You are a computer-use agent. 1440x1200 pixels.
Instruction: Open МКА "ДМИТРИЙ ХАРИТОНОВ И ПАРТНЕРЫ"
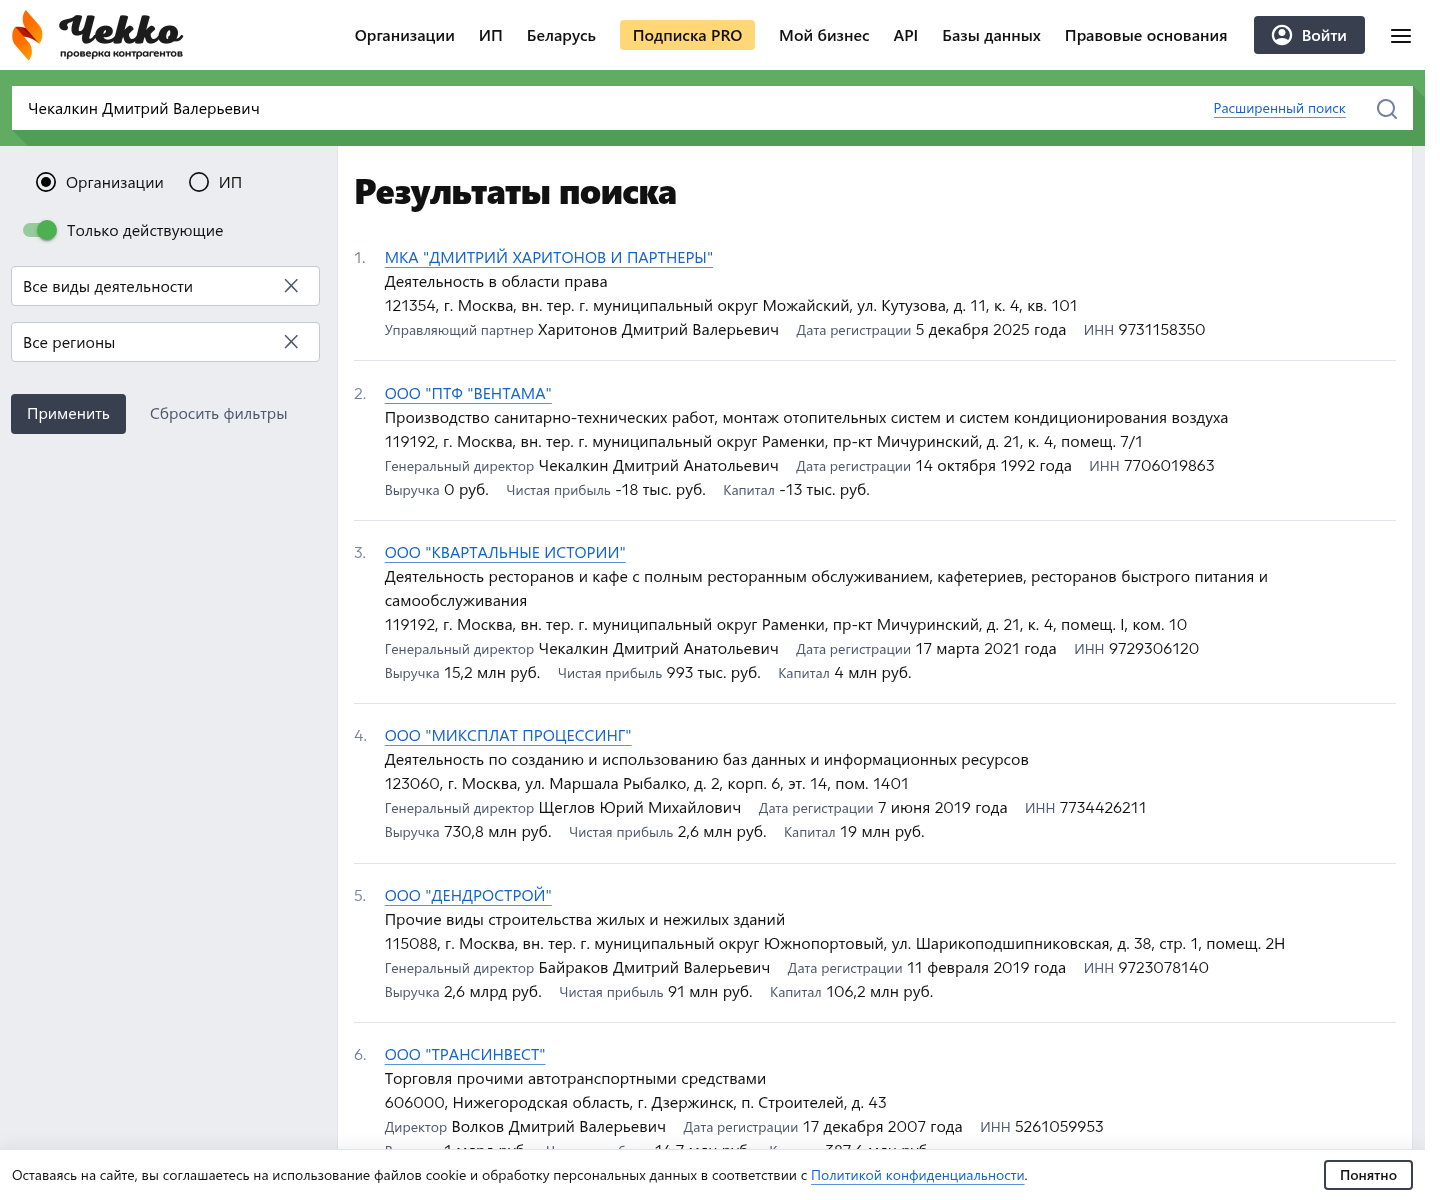549,258
